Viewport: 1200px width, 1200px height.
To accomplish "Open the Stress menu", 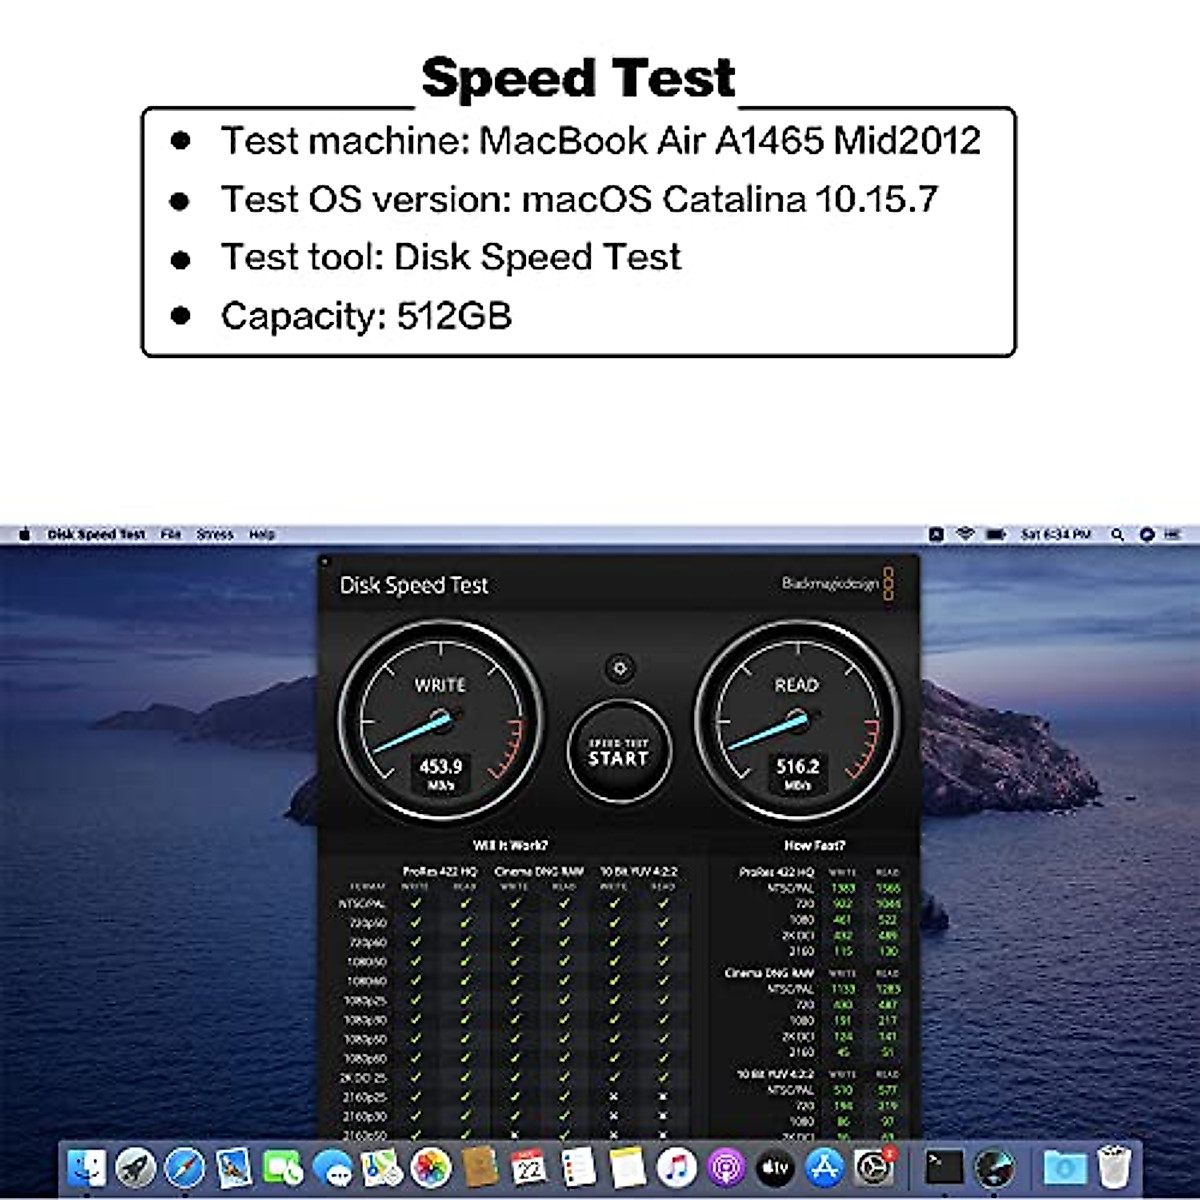I will point(214,535).
